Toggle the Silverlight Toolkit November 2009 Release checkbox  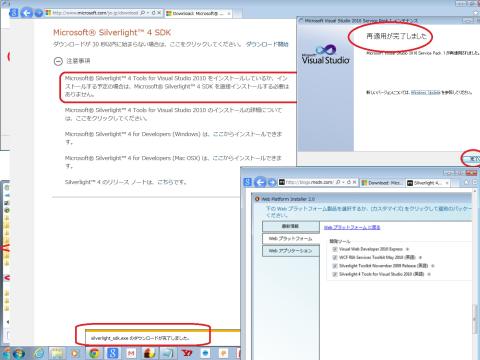click(335, 266)
